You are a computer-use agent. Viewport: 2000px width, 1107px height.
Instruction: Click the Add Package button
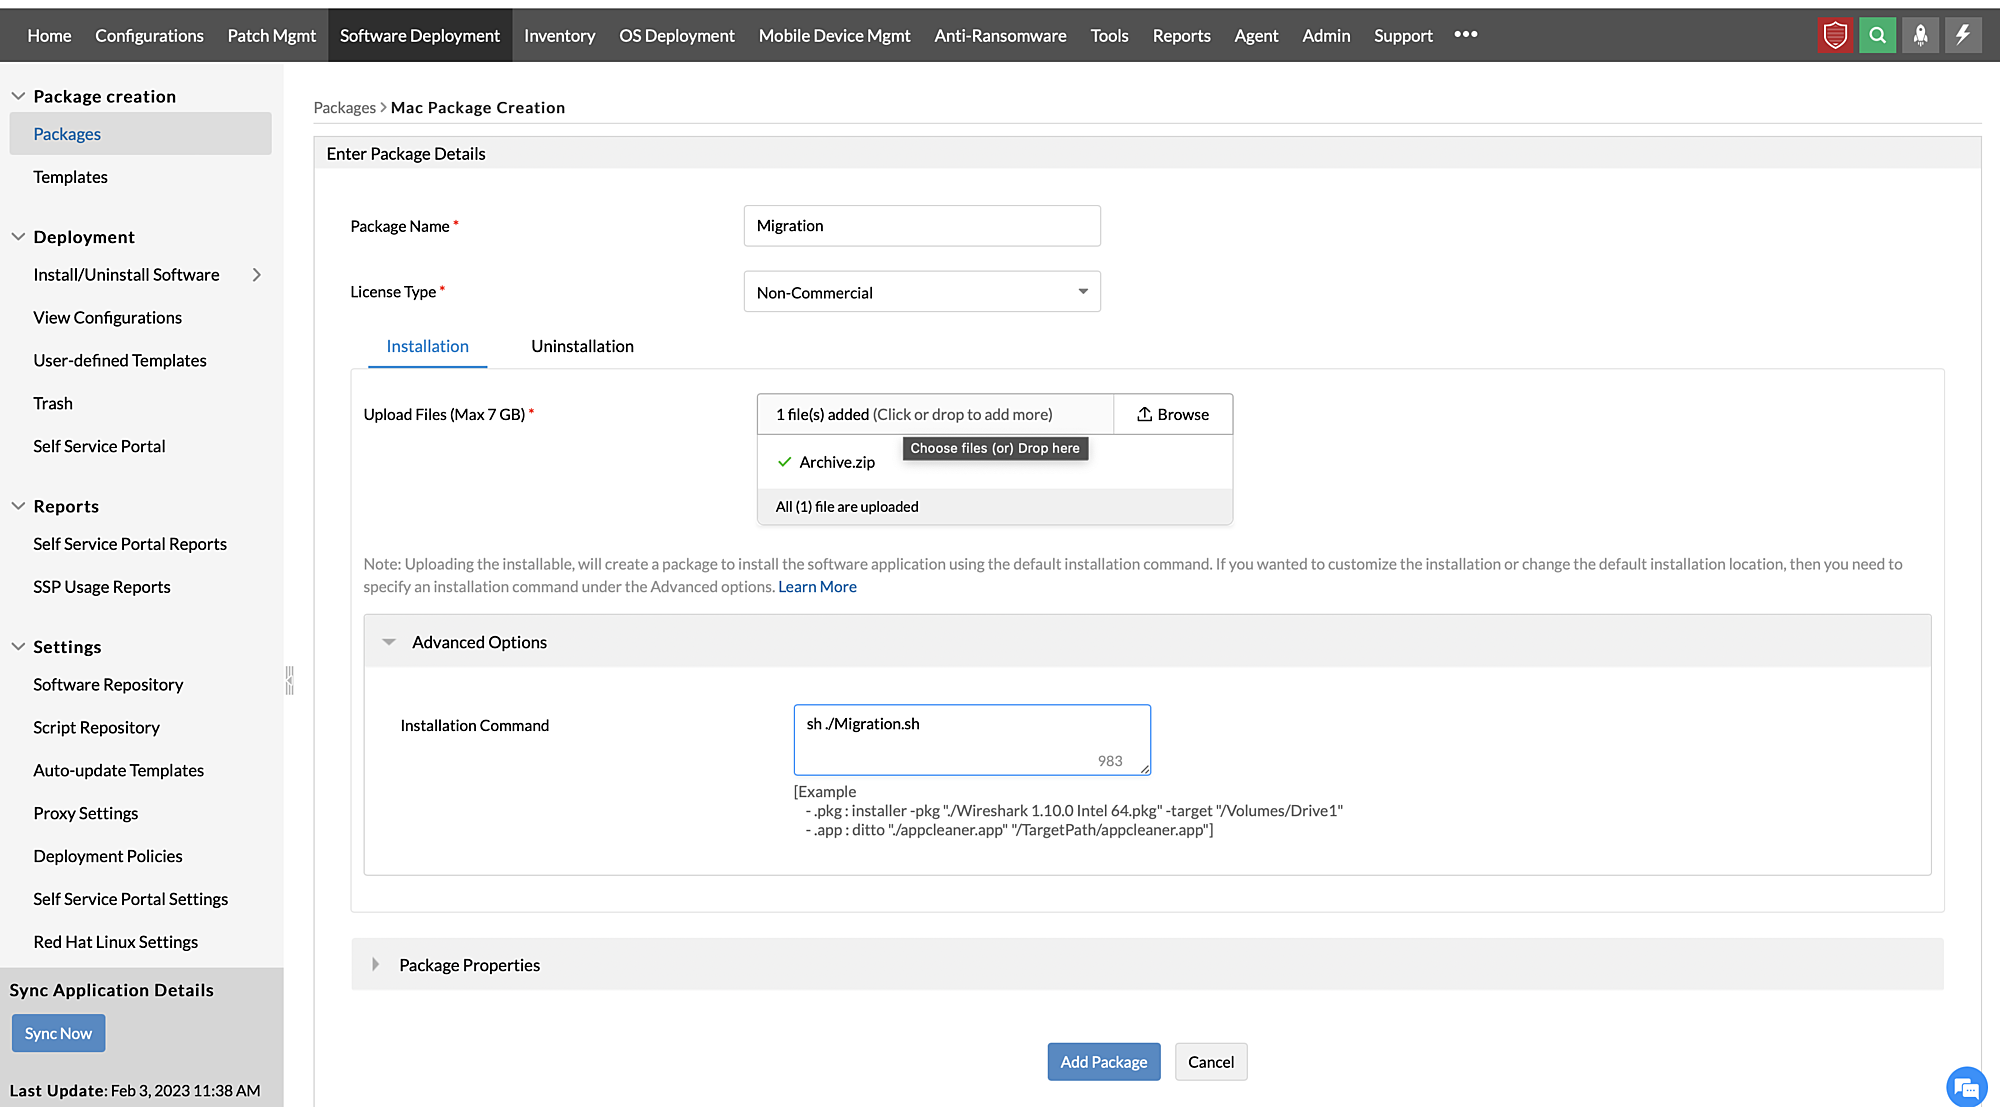(1103, 1061)
